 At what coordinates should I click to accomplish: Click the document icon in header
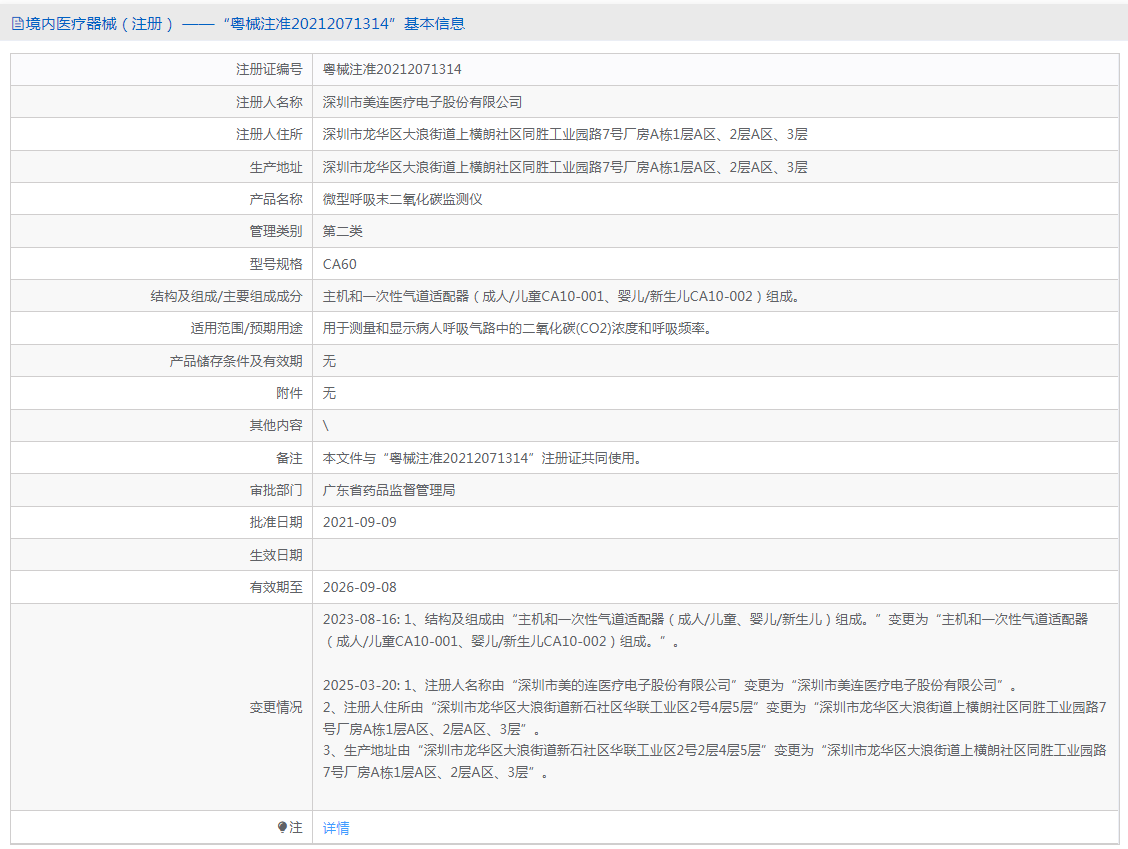pyautogui.click(x=17, y=24)
